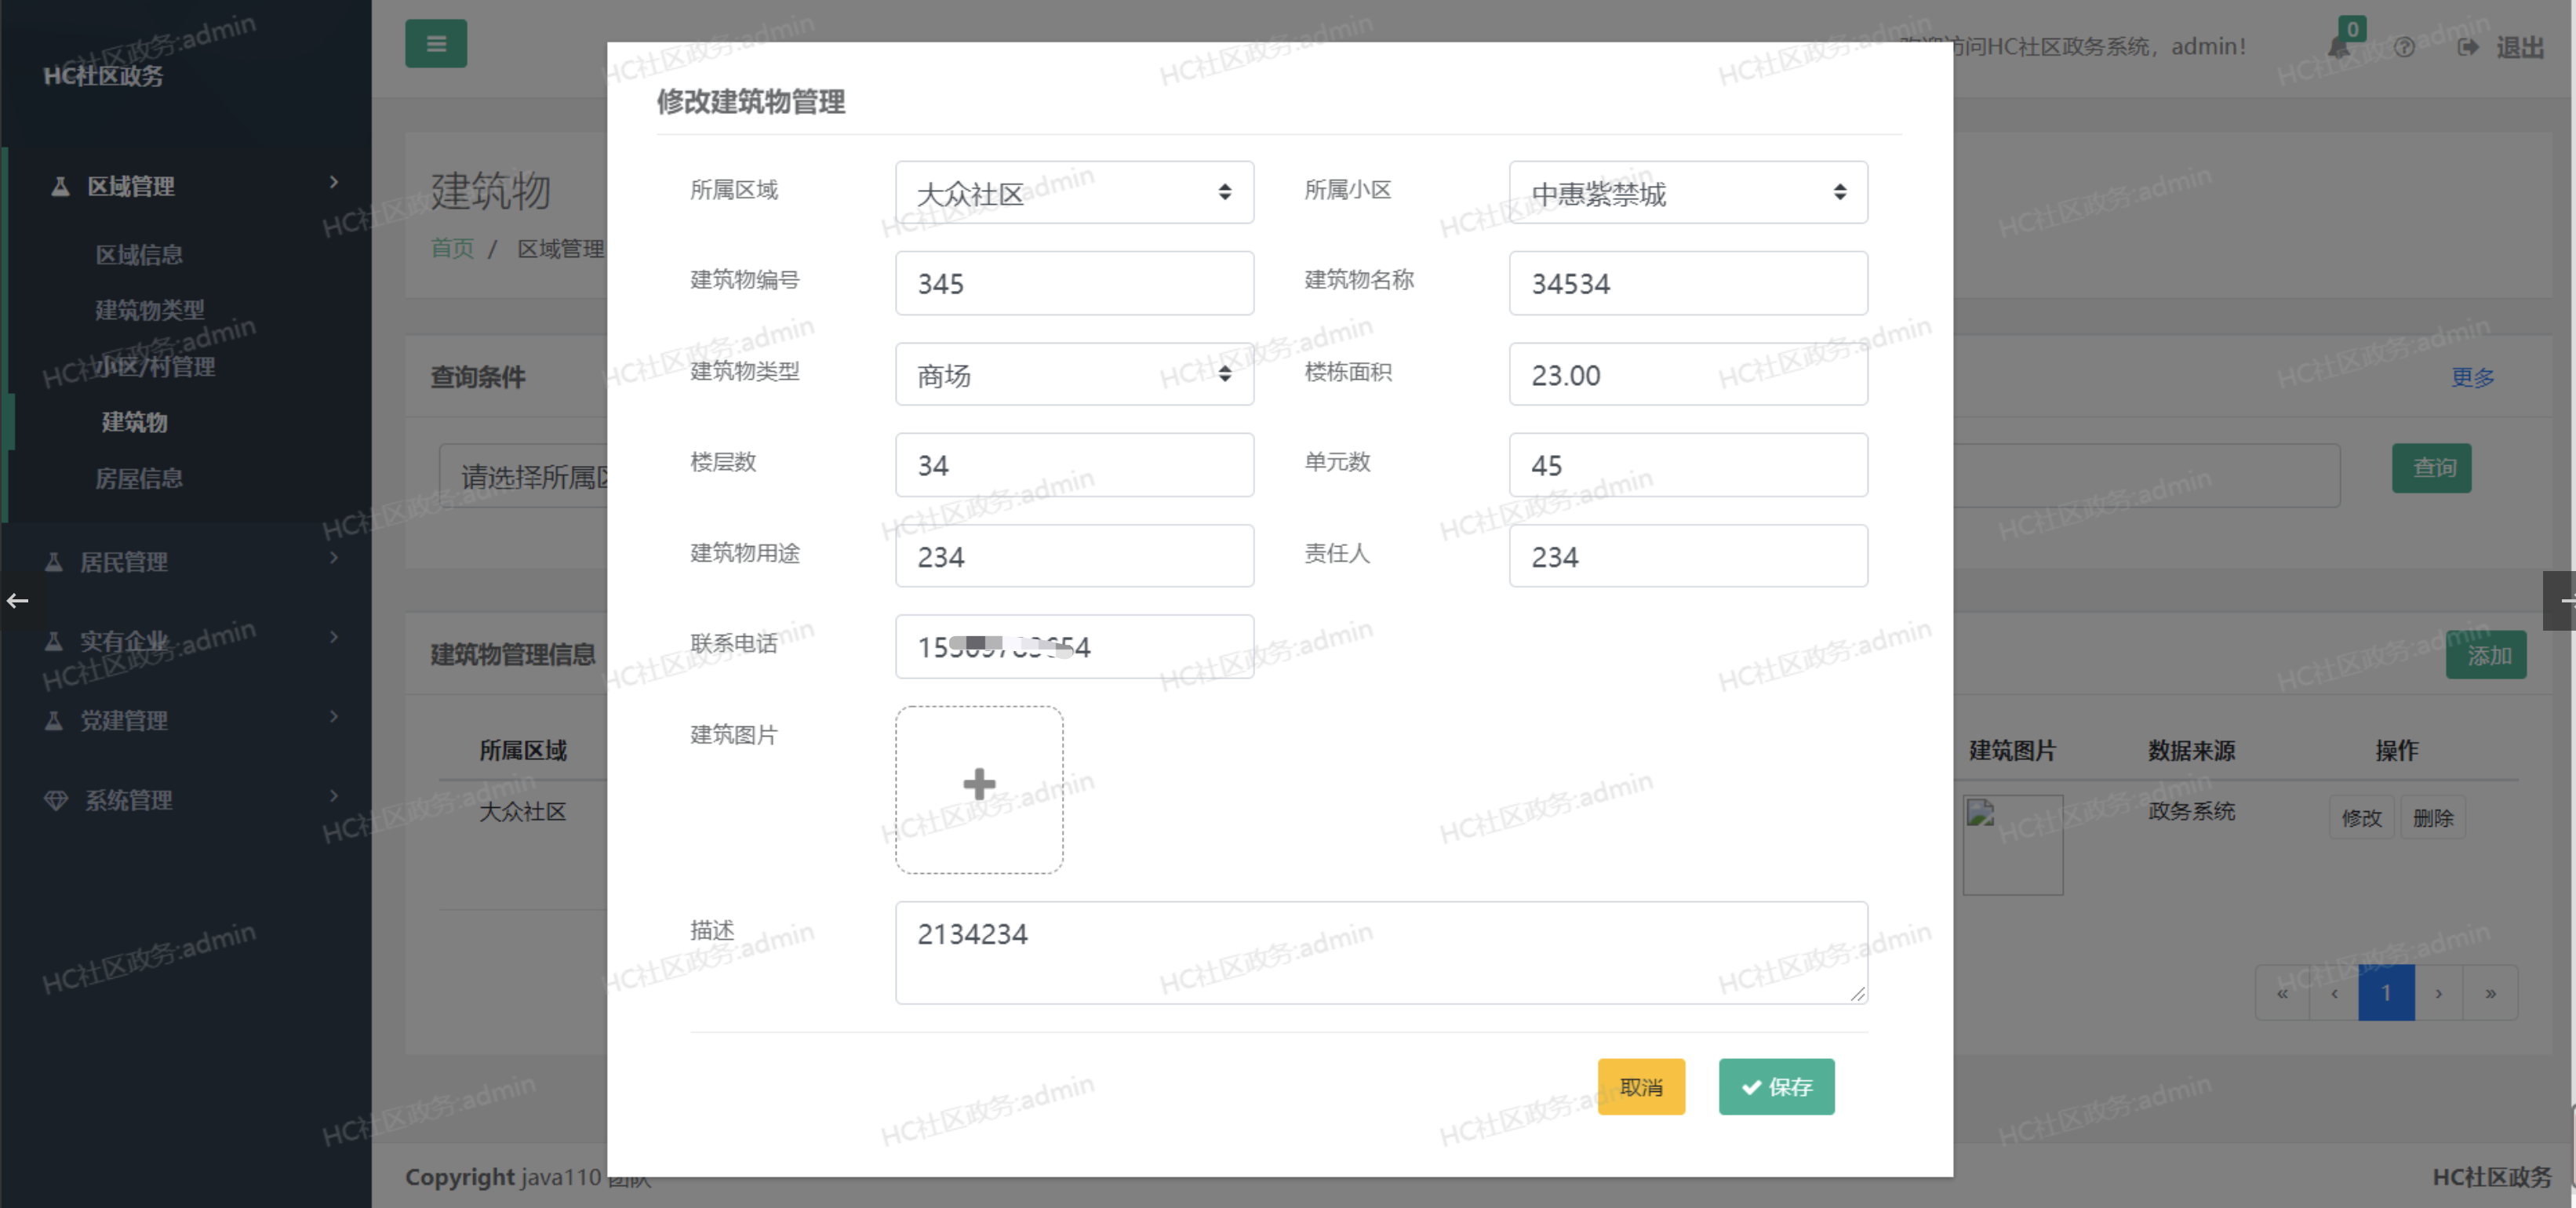
Task: Open 实有企业 in the sidebar
Action: 124,641
